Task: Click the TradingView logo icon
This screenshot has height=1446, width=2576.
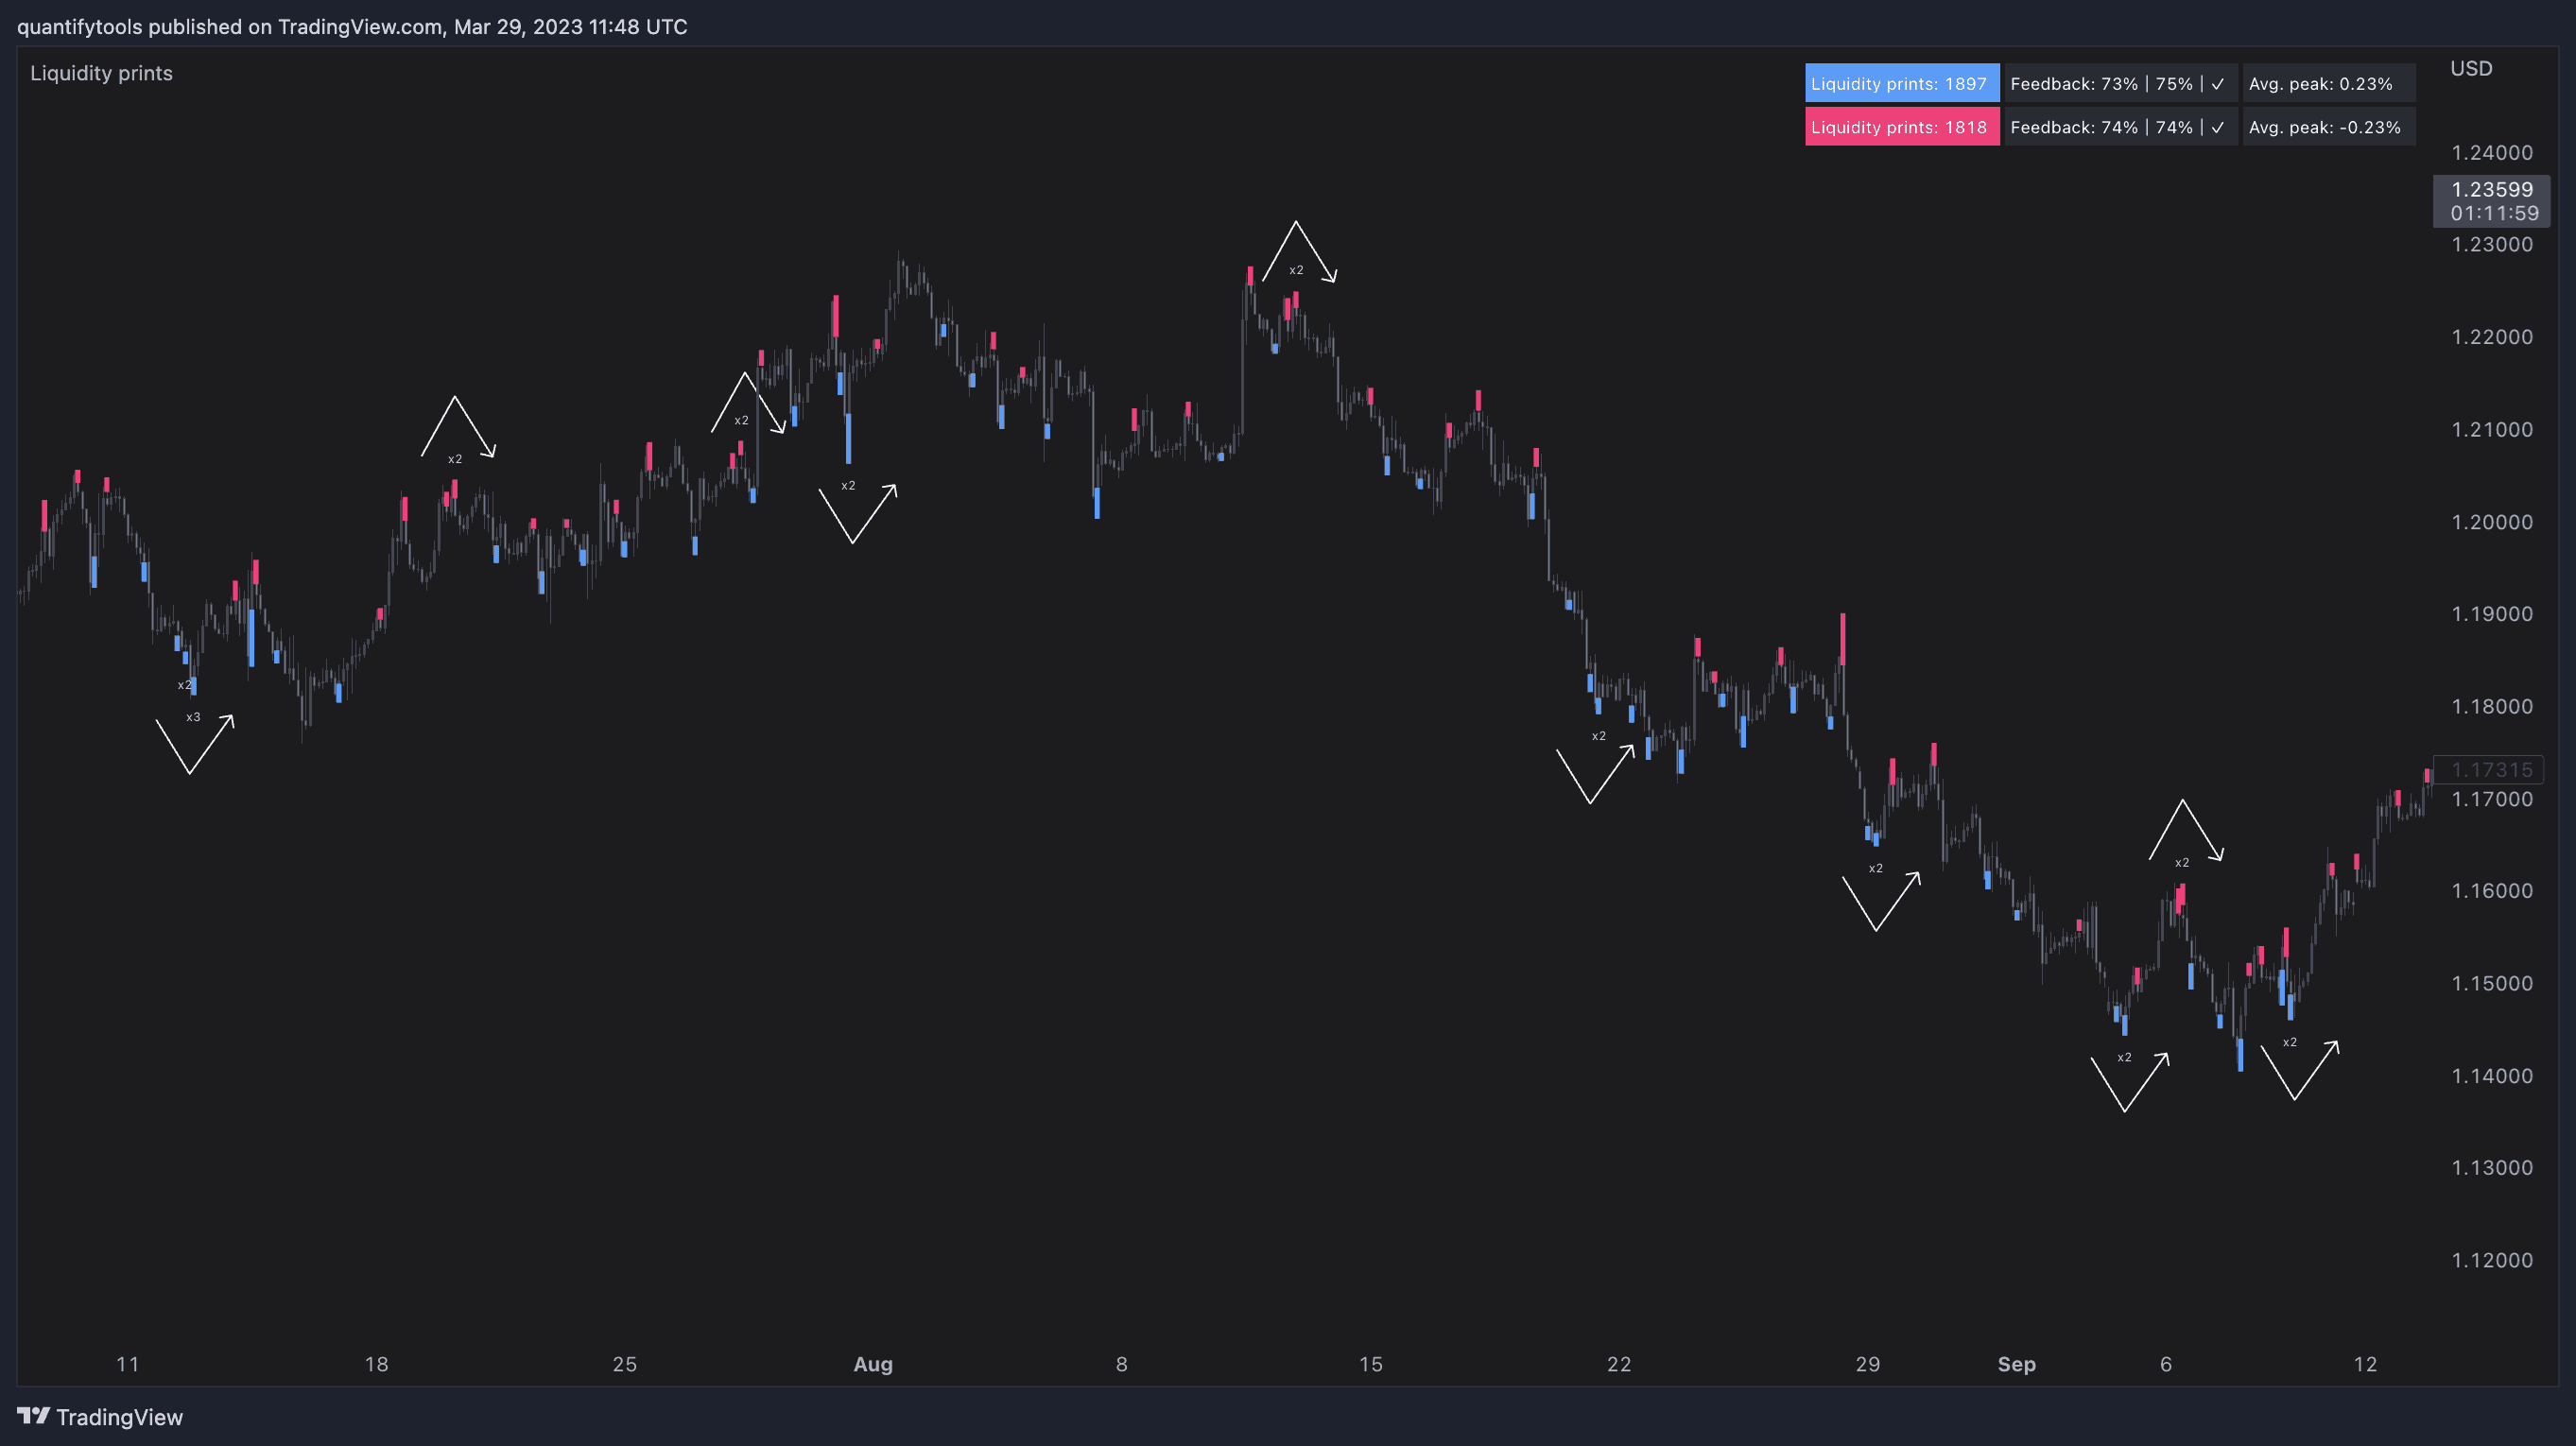Action: tap(33, 1416)
